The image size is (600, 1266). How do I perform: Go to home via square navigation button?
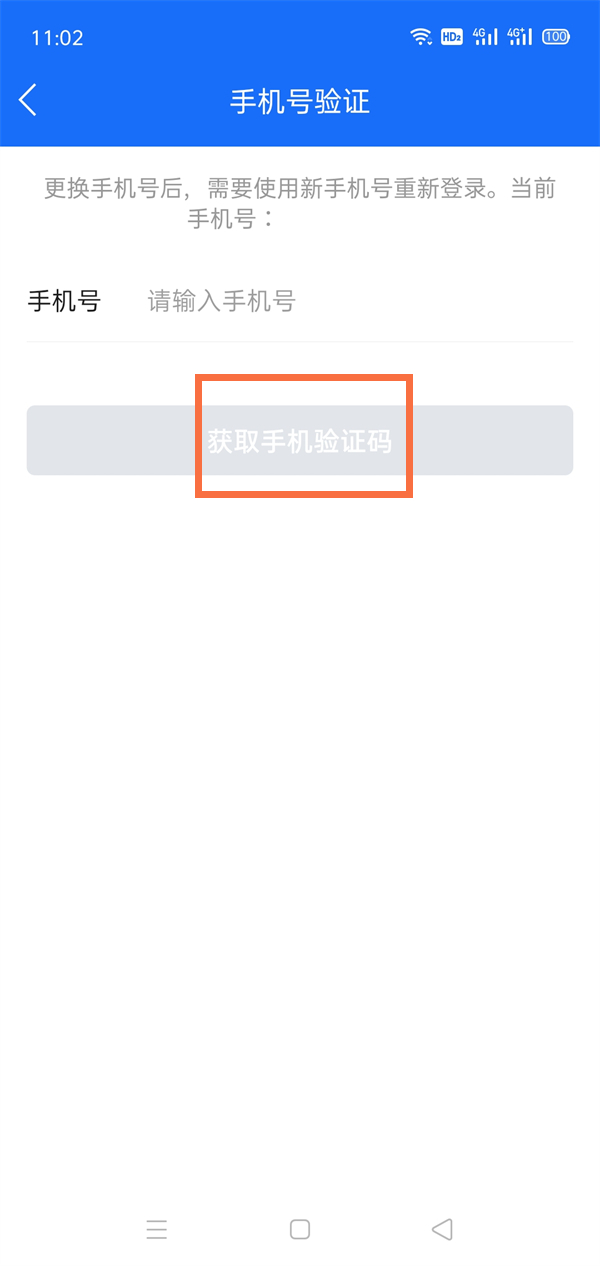(300, 1229)
